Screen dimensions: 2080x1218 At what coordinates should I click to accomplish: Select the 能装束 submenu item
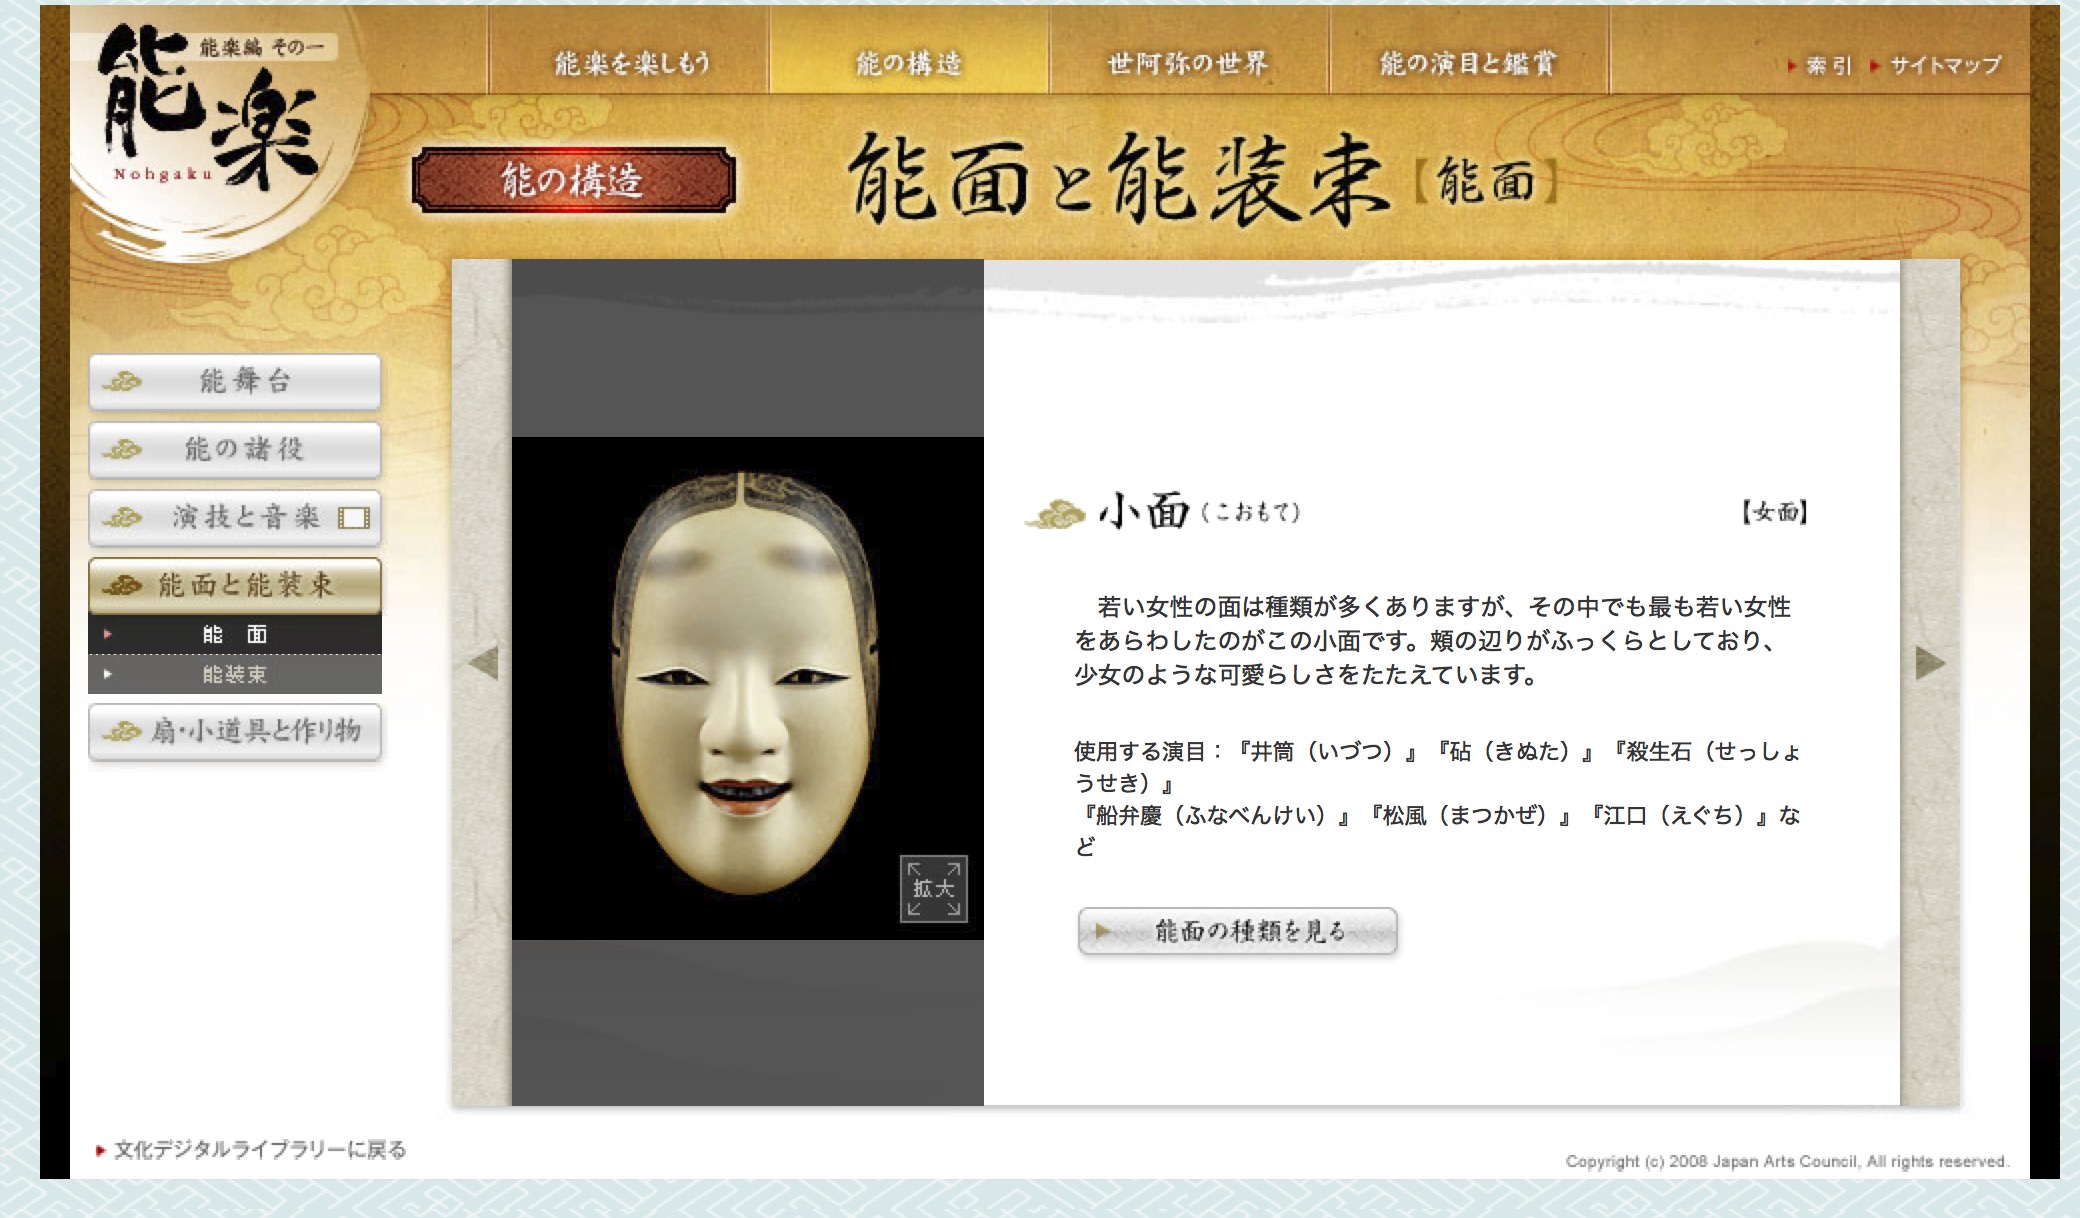click(235, 674)
